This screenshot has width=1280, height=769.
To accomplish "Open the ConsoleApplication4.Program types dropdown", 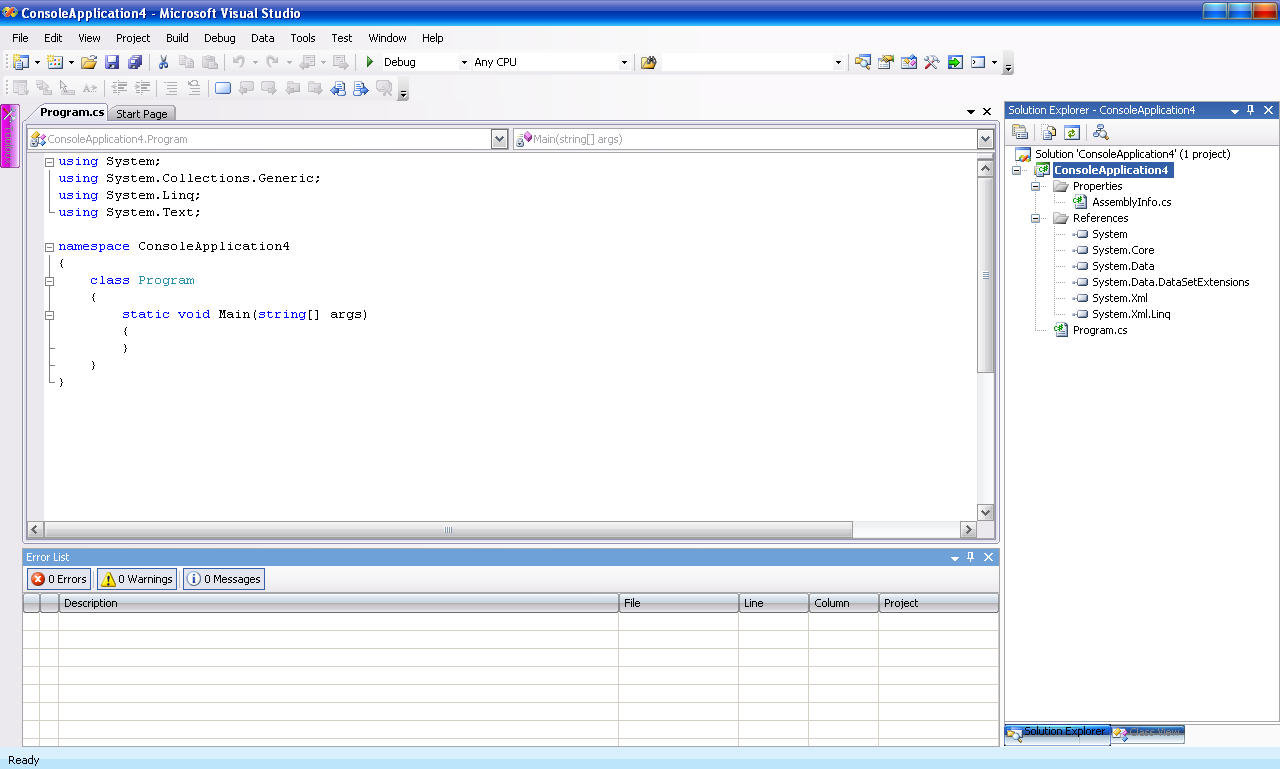I will [x=500, y=139].
